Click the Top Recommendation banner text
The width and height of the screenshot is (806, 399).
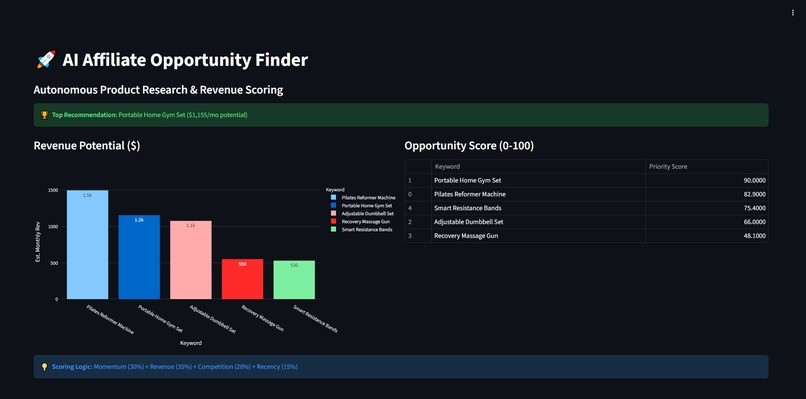(150, 115)
